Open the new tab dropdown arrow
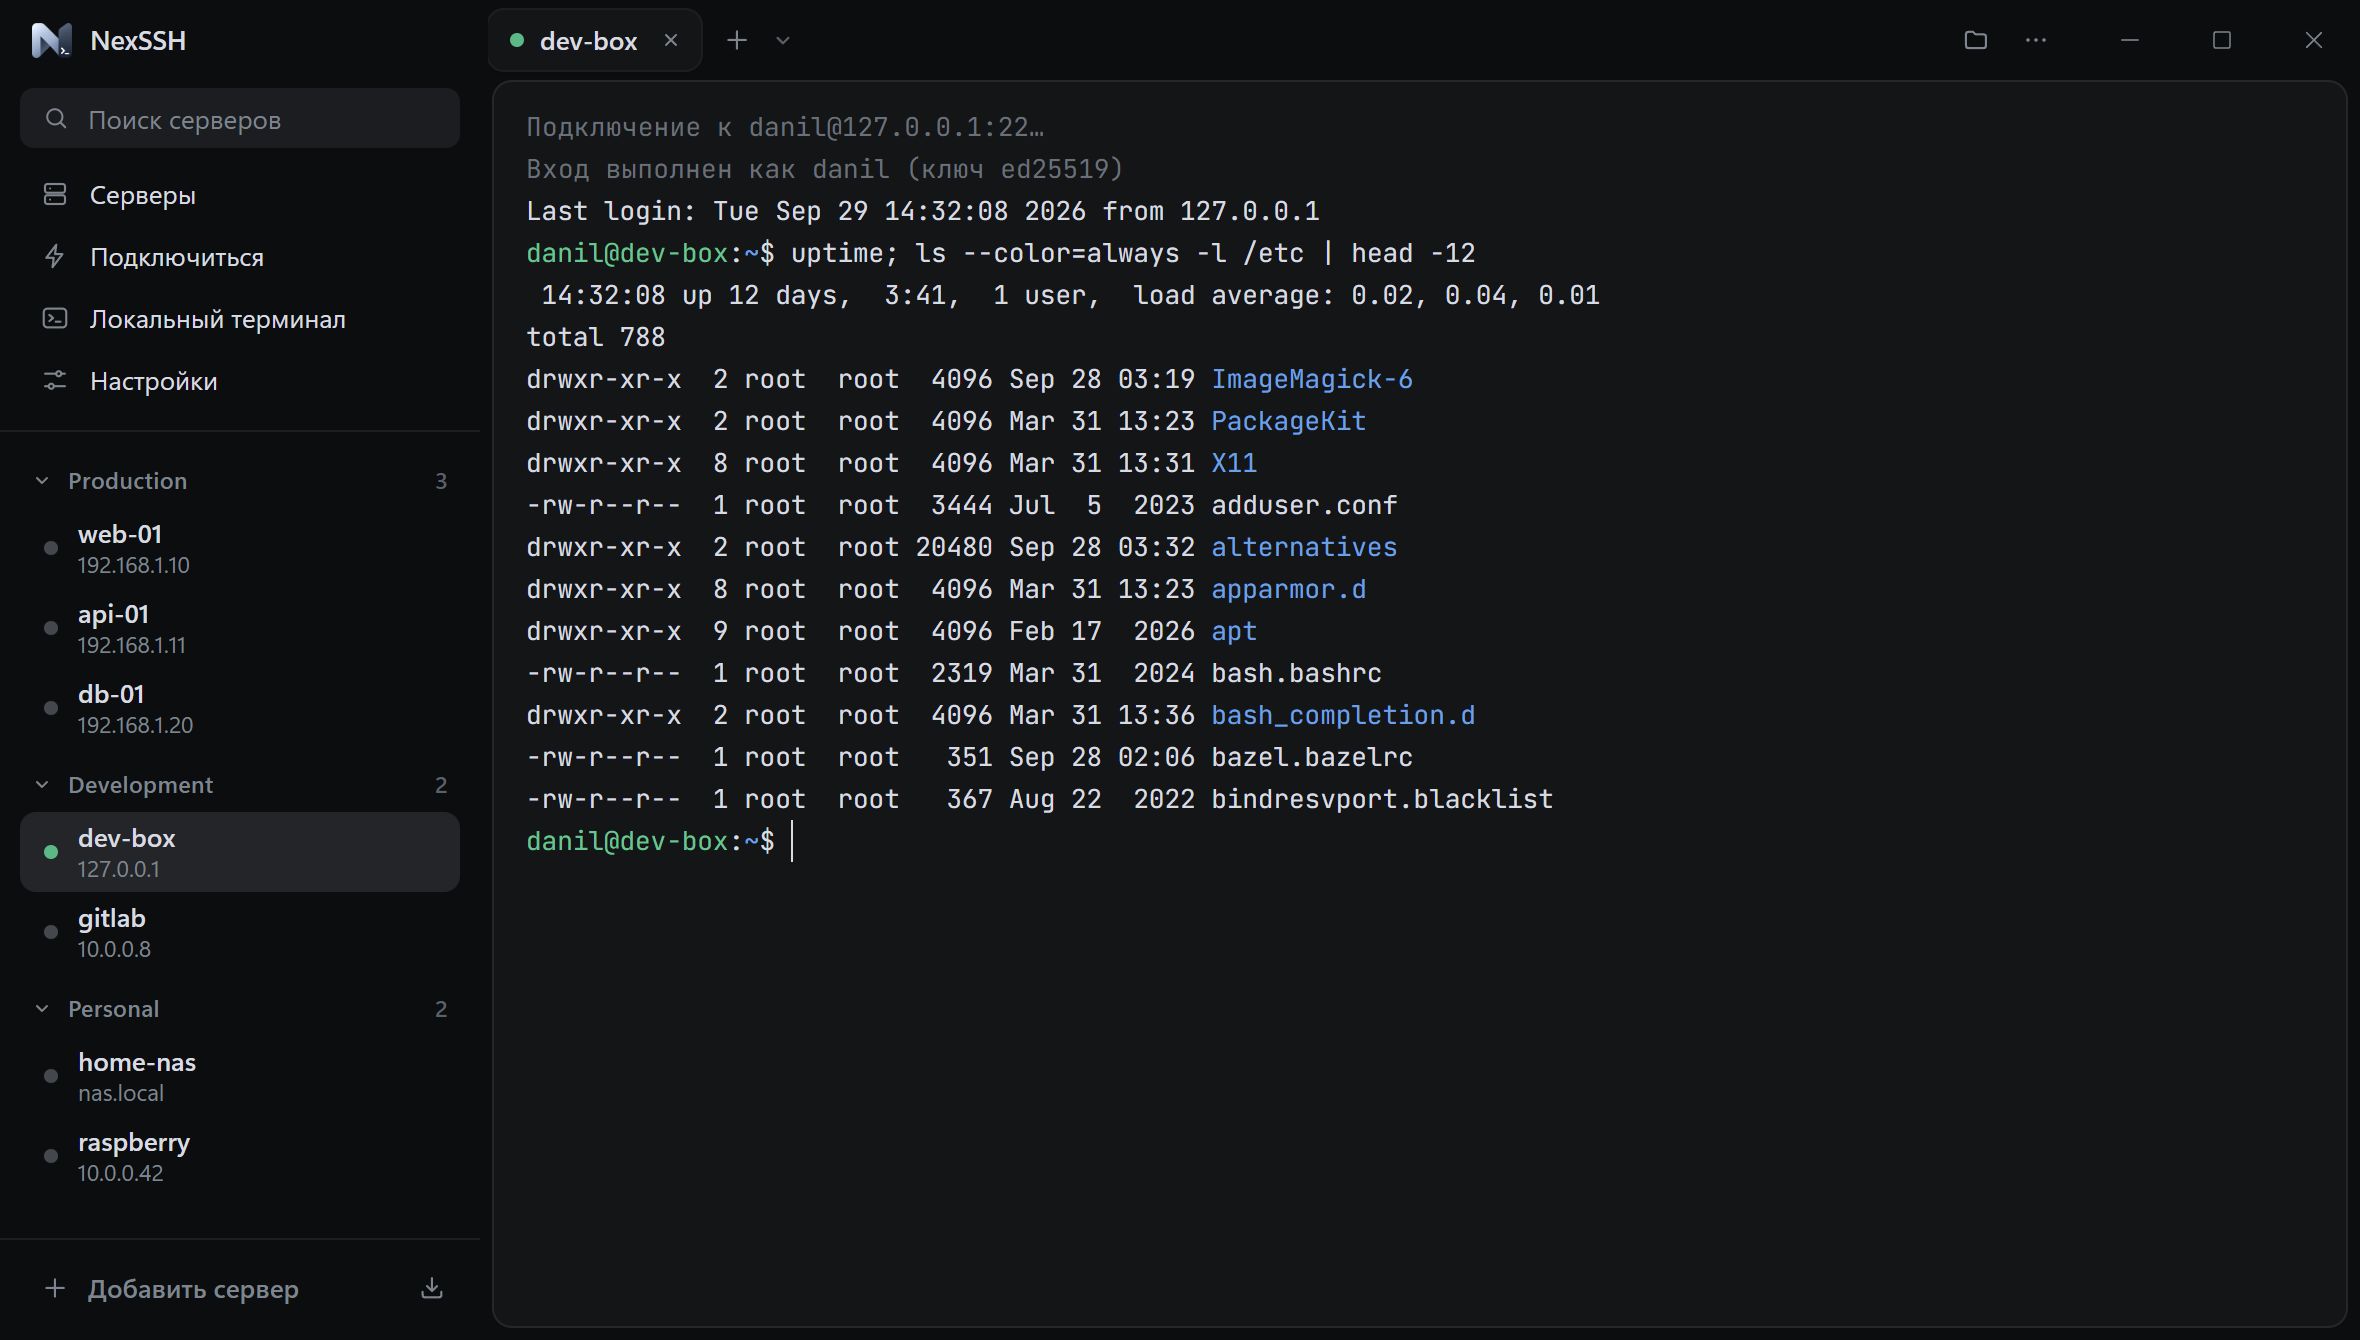Image resolution: width=2360 pixels, height=1340 pixels. click(783, 40)
